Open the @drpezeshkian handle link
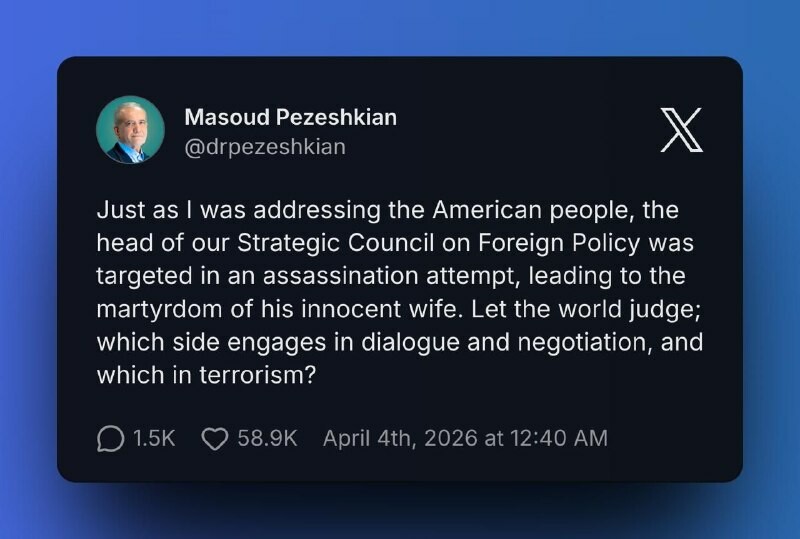Image resolution: width=800 pixels, height=539 pixels. pos(265,147)
